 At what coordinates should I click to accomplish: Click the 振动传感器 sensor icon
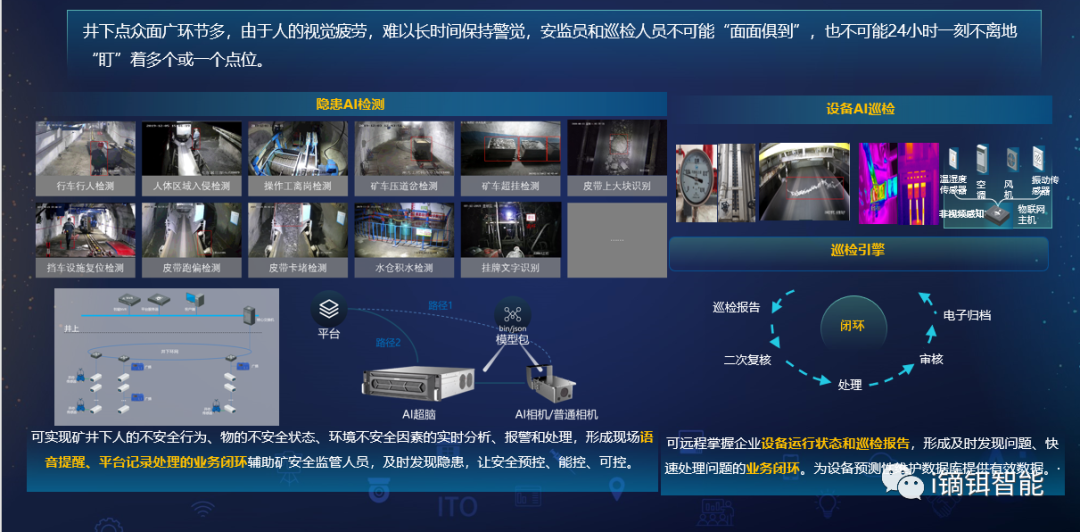pyautogui.click(x=1040, y=160)
